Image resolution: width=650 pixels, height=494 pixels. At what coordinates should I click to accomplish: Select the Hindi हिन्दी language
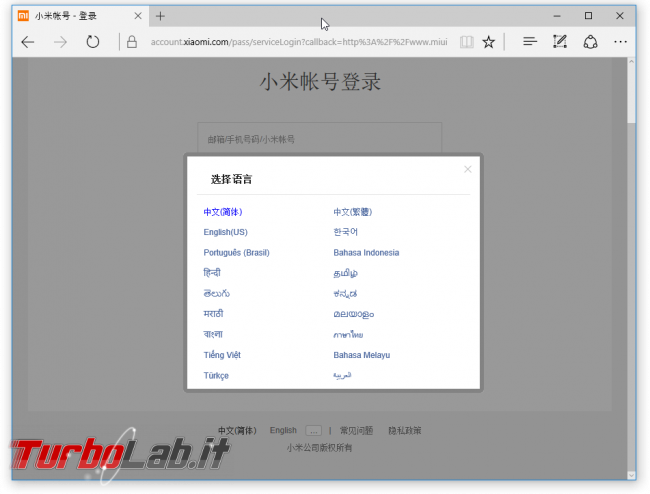(x=212, y=273)
